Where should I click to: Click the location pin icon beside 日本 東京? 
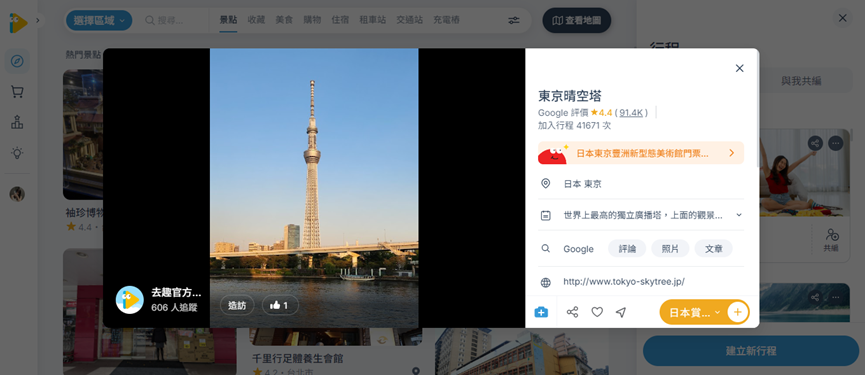[546, 184]
